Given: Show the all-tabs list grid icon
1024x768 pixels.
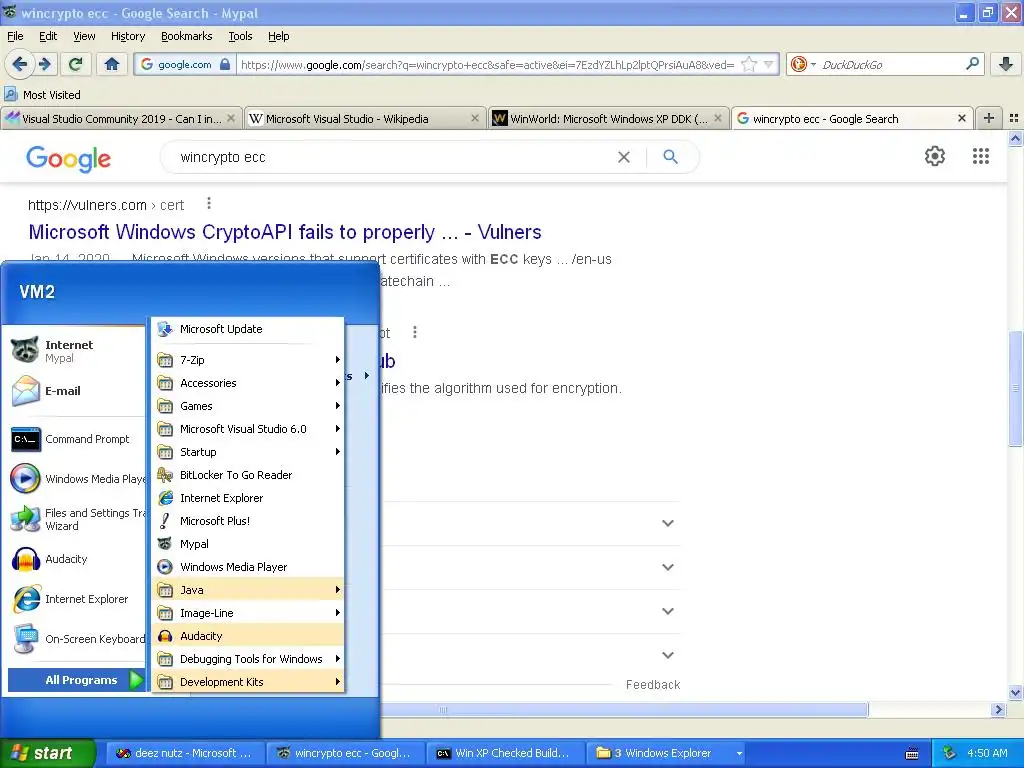Looking at the screenshot, I should click(x=1014, y=118).
